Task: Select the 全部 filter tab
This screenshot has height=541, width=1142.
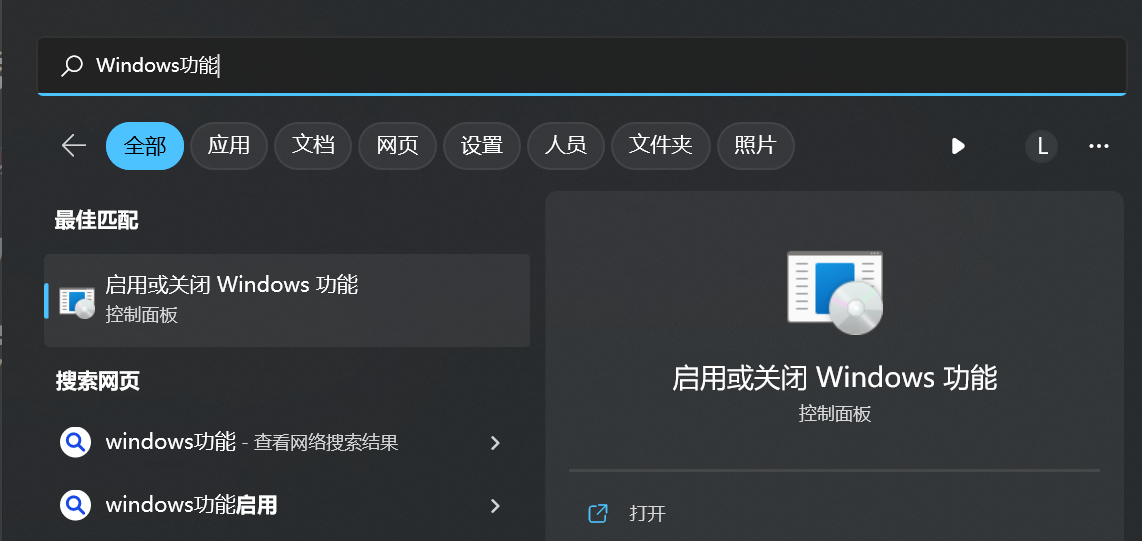Action: (145, 146)
